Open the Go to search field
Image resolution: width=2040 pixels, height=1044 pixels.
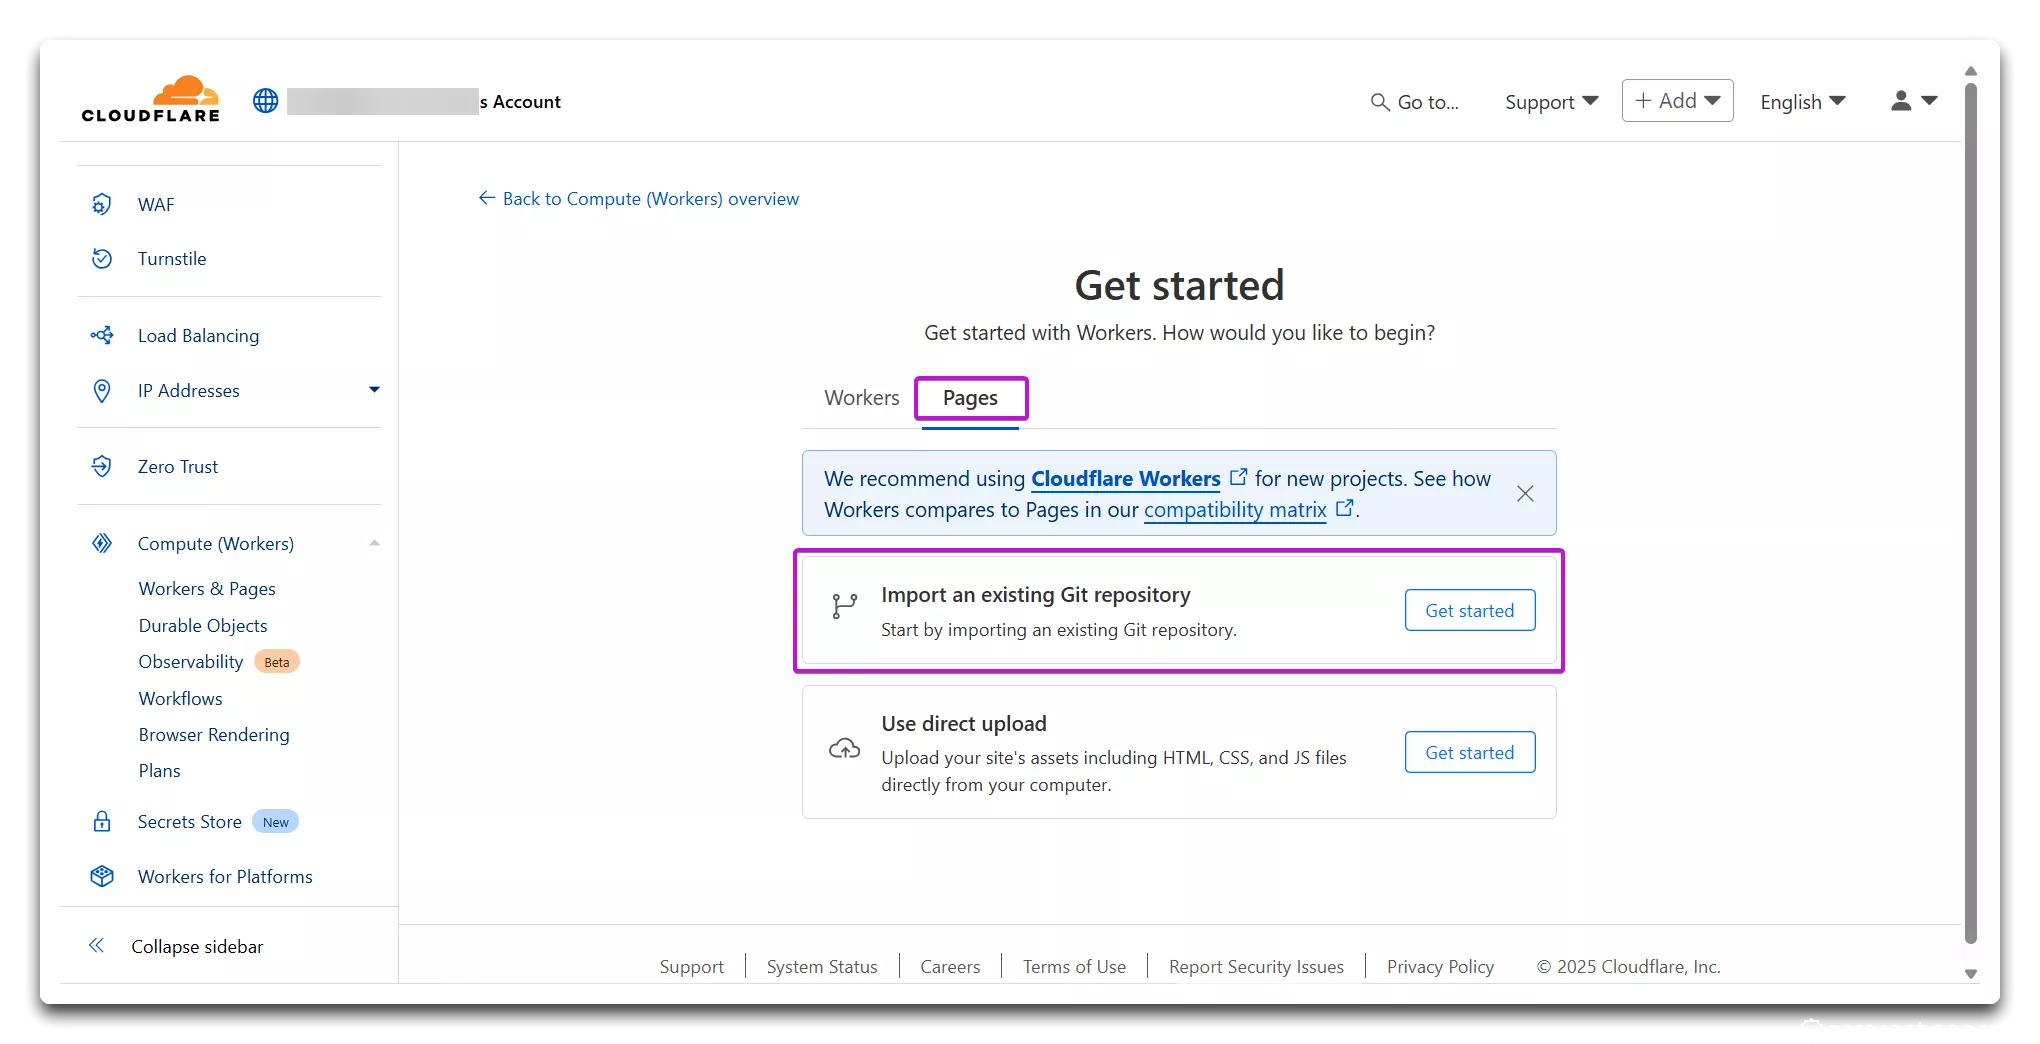pos(1414,102)
